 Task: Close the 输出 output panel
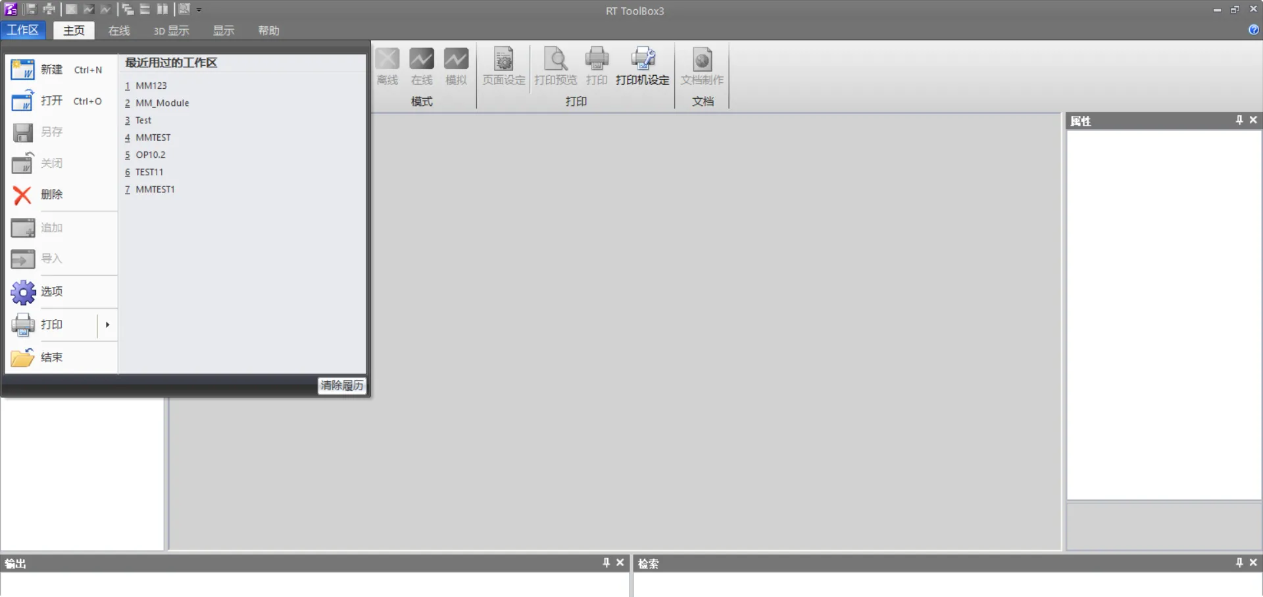[620, 563]
